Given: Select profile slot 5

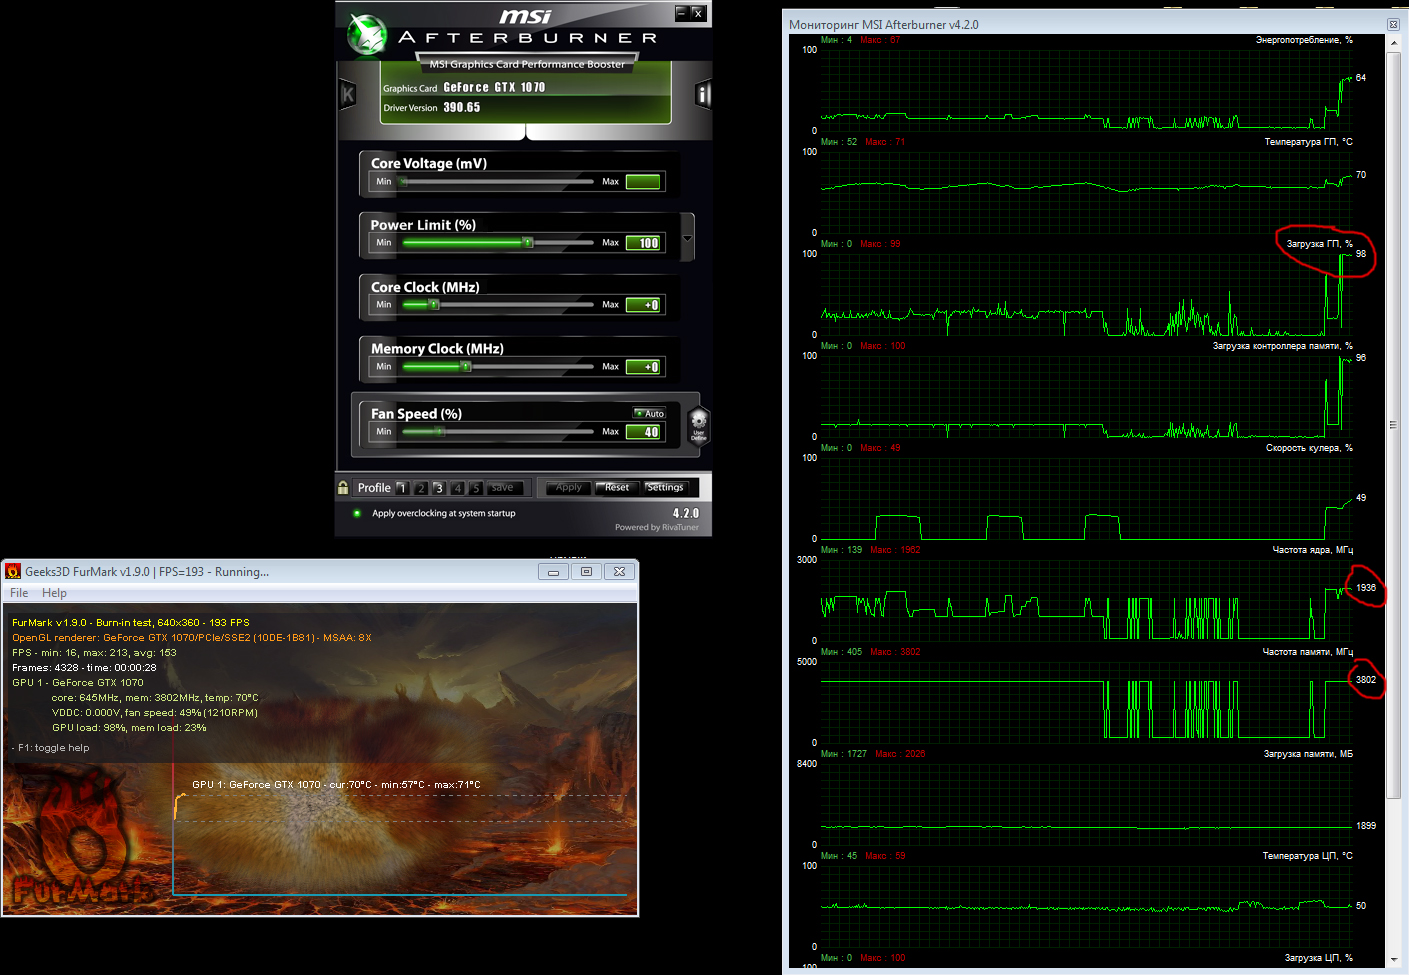Looking at the screenshot, I should tap(476, 488).
